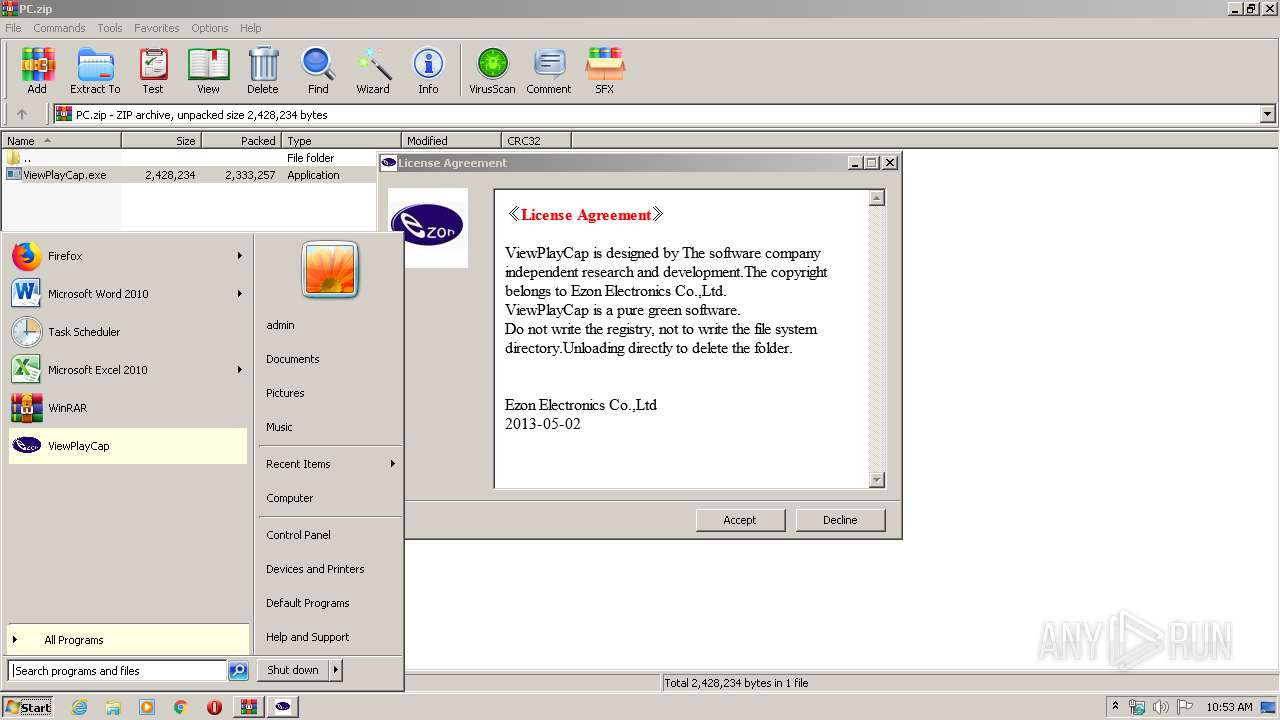1280x720 pixels.
Task: Open Task Scheduler from Start menu
Action: [x=127, y=332]
